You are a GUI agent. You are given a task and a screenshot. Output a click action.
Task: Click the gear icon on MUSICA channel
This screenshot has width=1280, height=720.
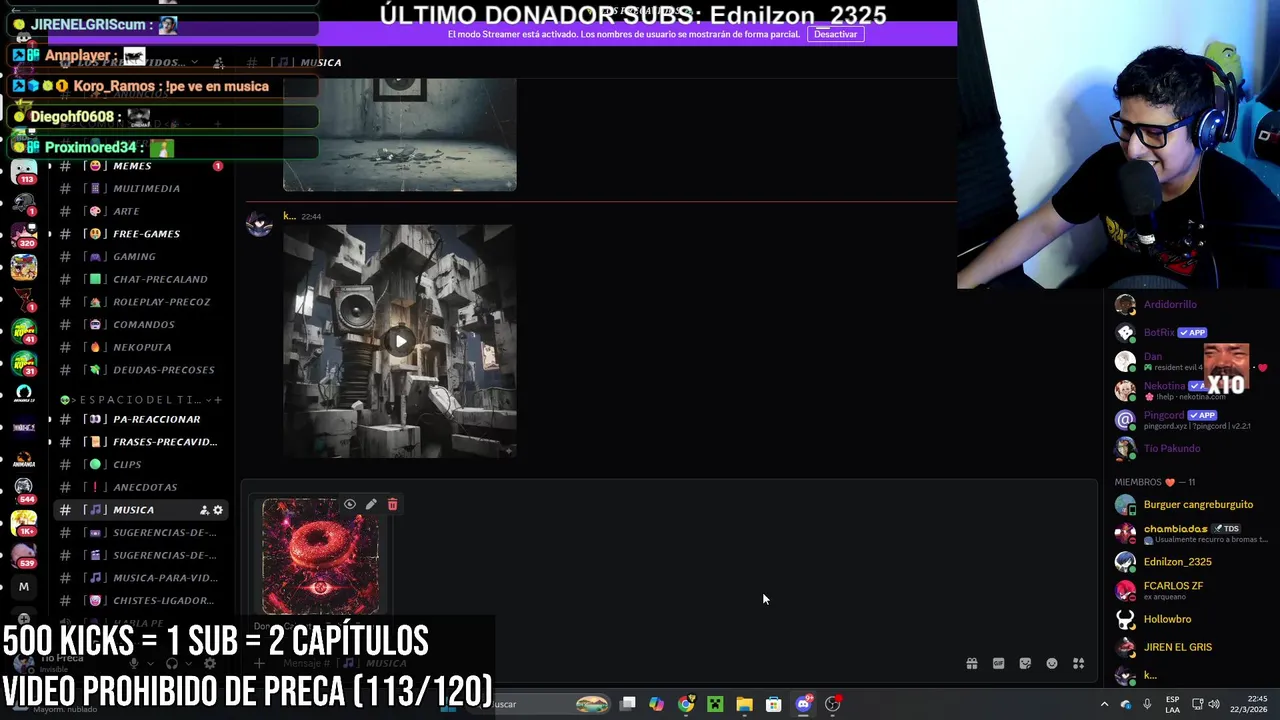(218, 510)
